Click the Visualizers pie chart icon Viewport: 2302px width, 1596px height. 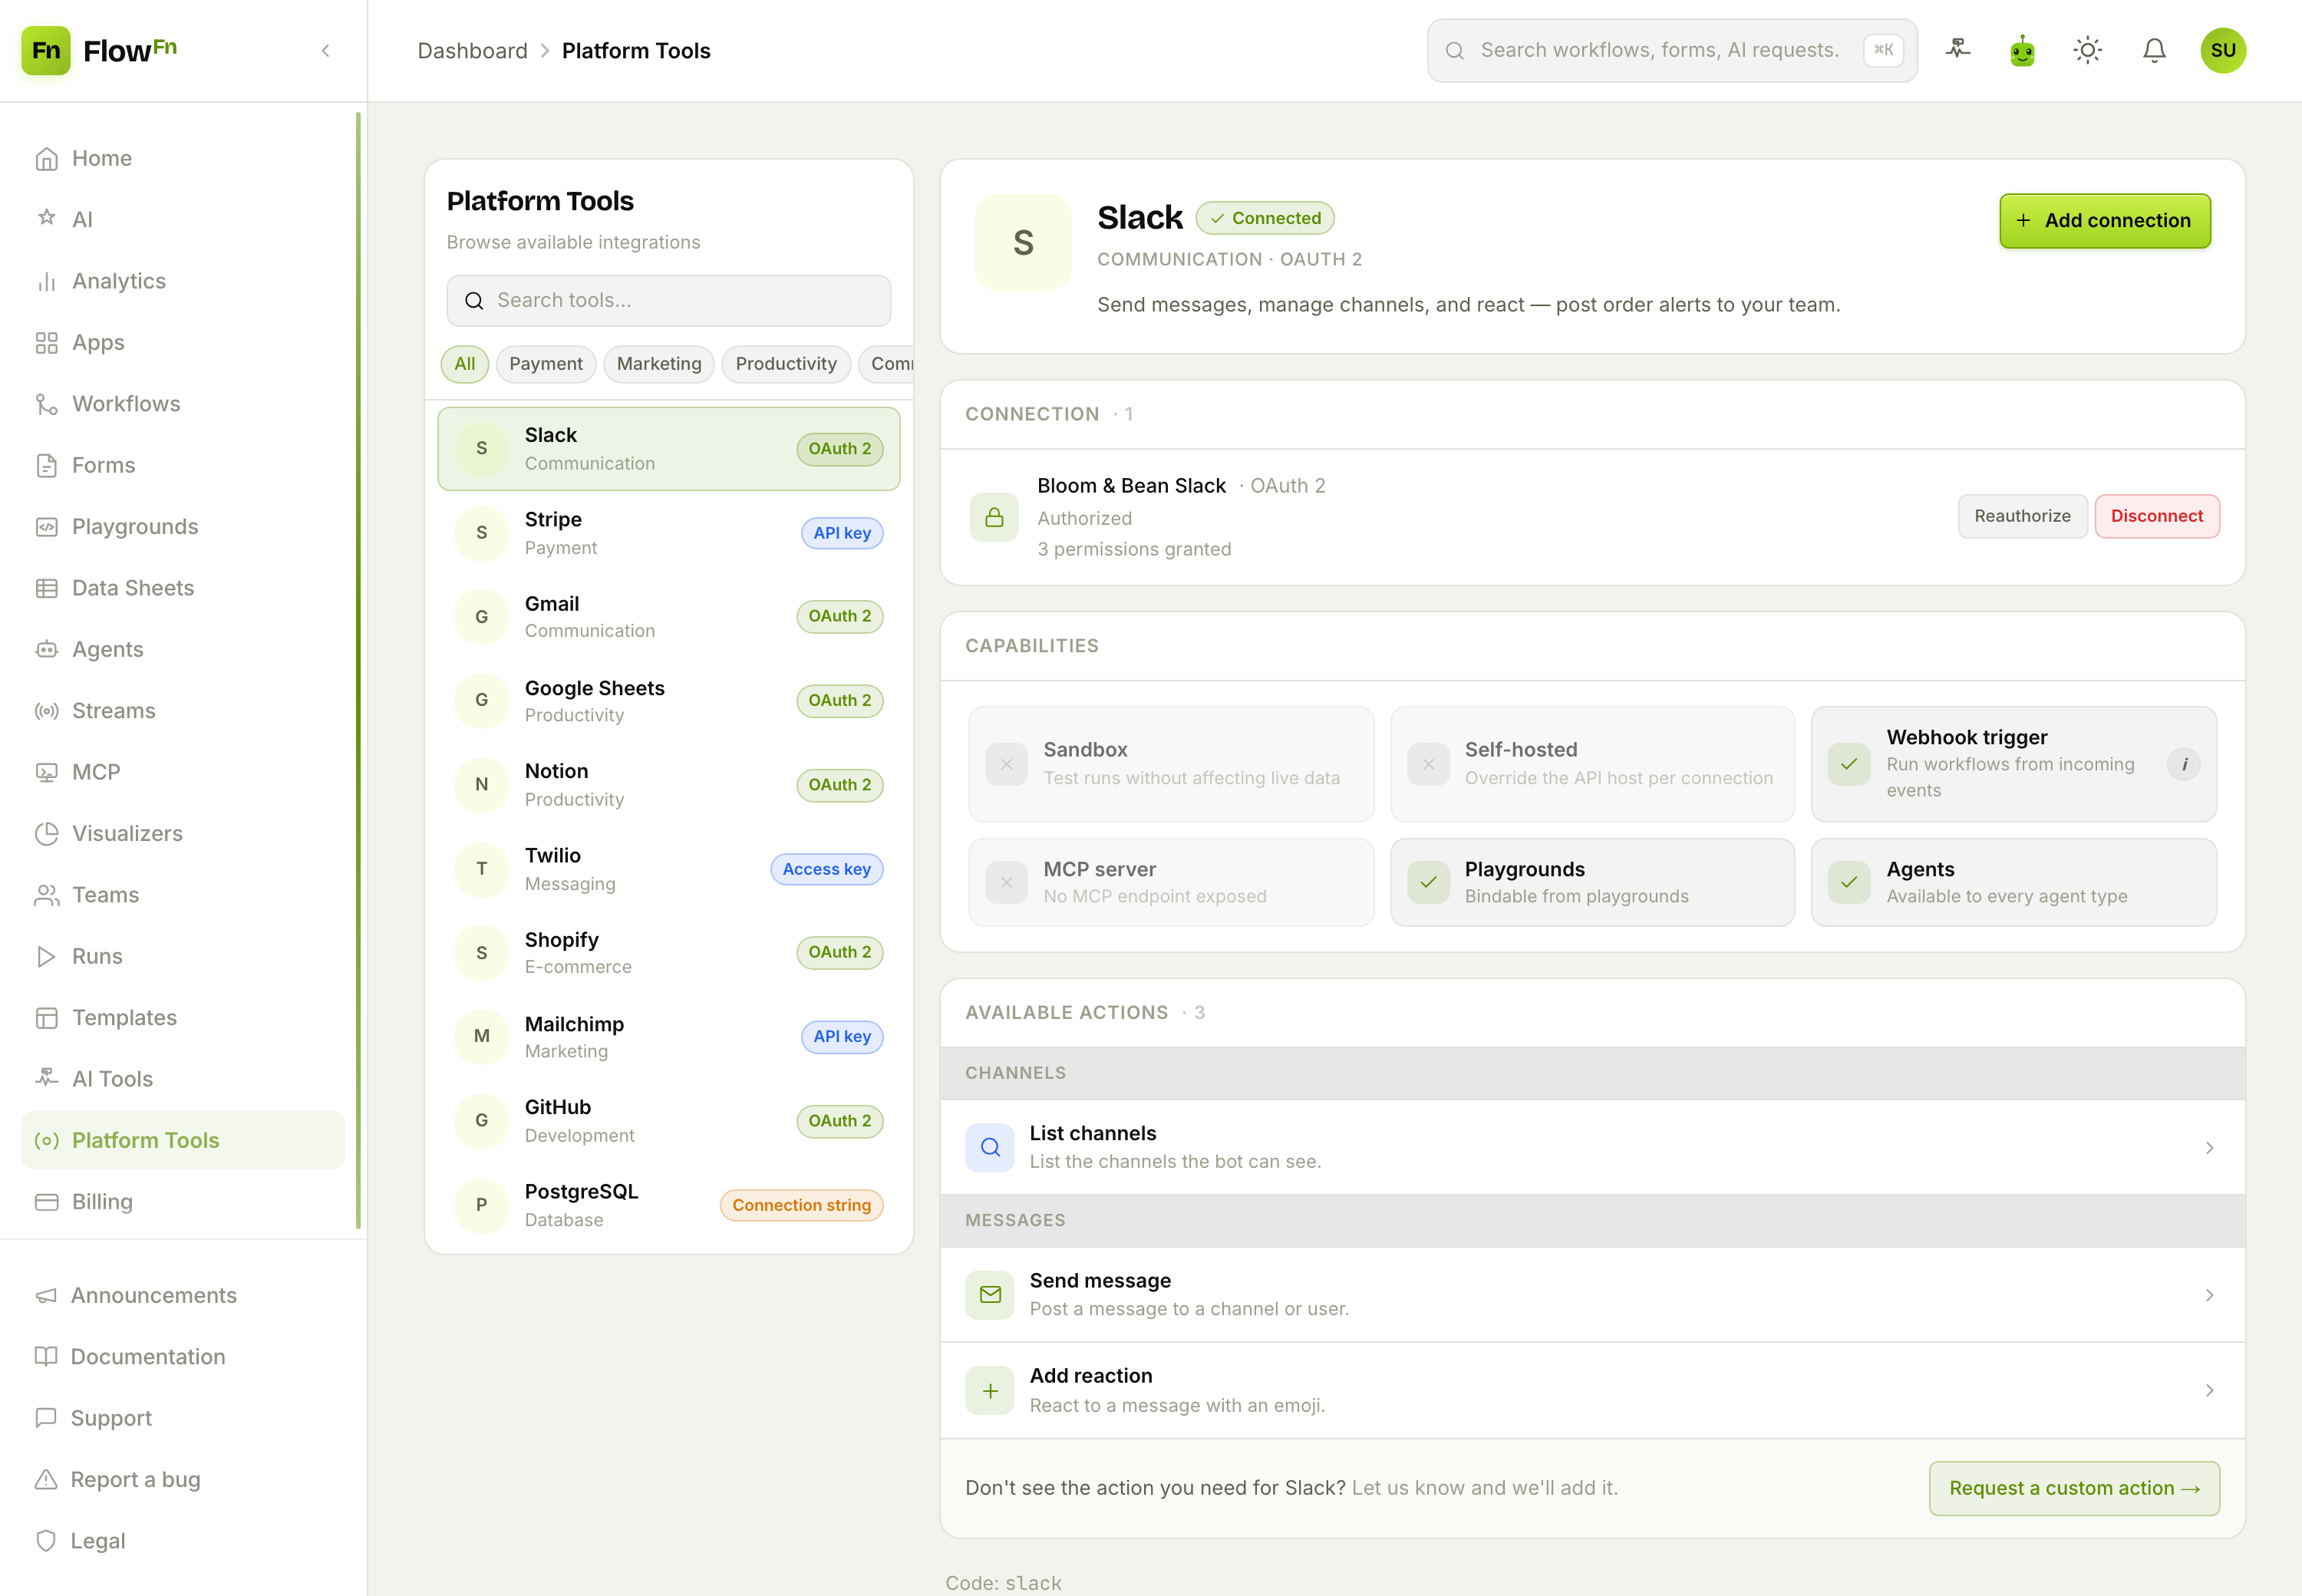coord(46,834)
